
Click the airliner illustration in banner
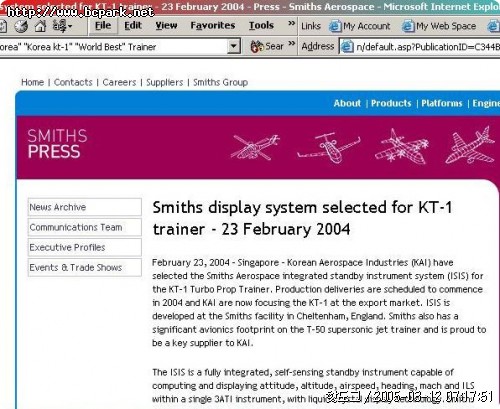(x=471, y=145)
